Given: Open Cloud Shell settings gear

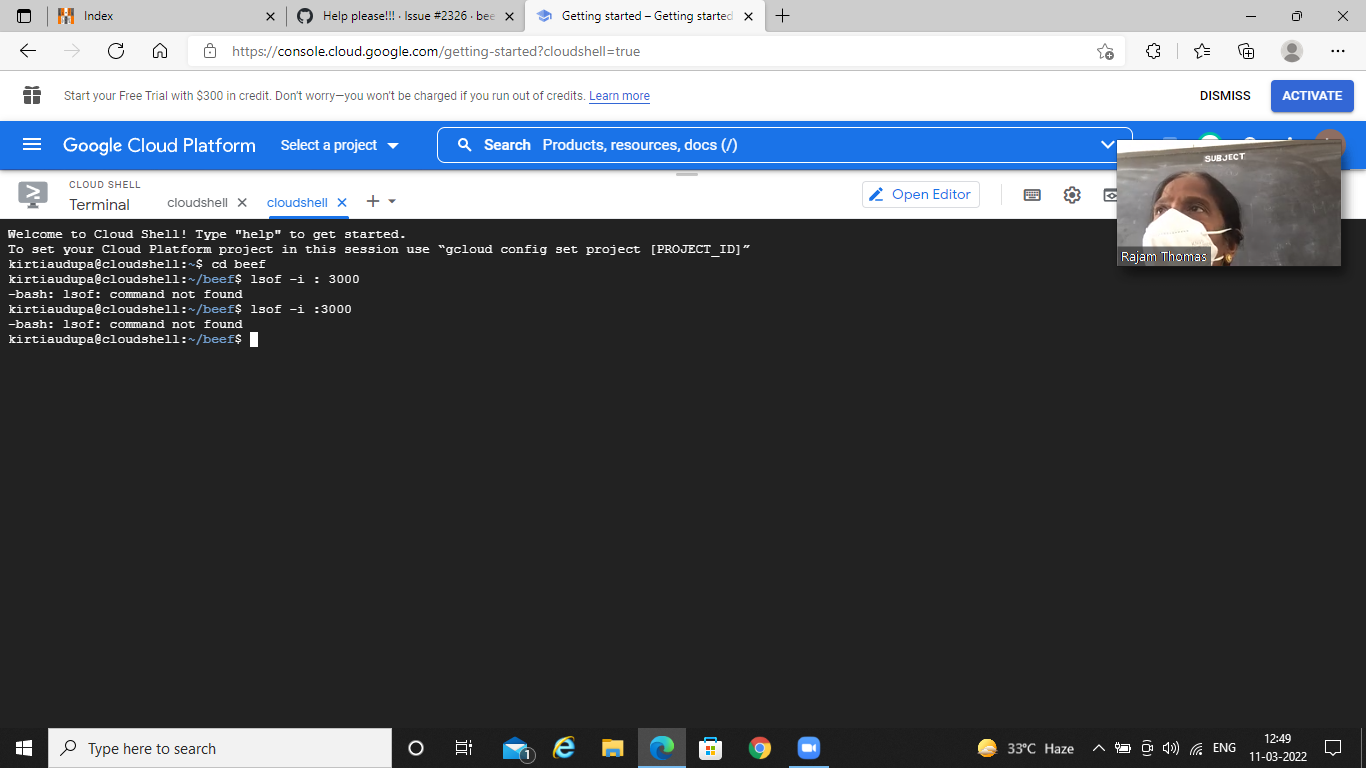Looking at the screenshot, I should click(1072, 194).
